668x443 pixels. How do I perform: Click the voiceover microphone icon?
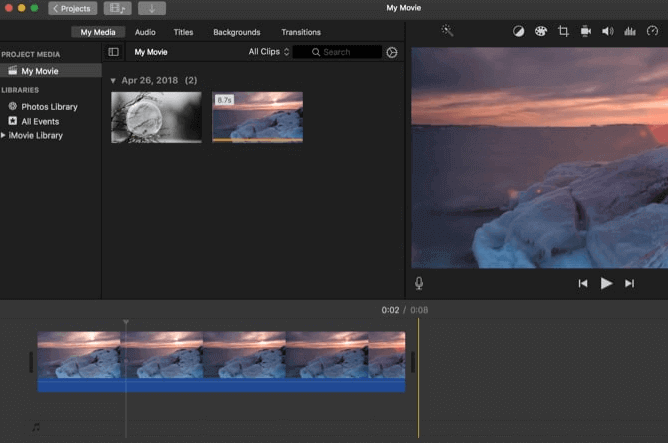tap(419, 284)
